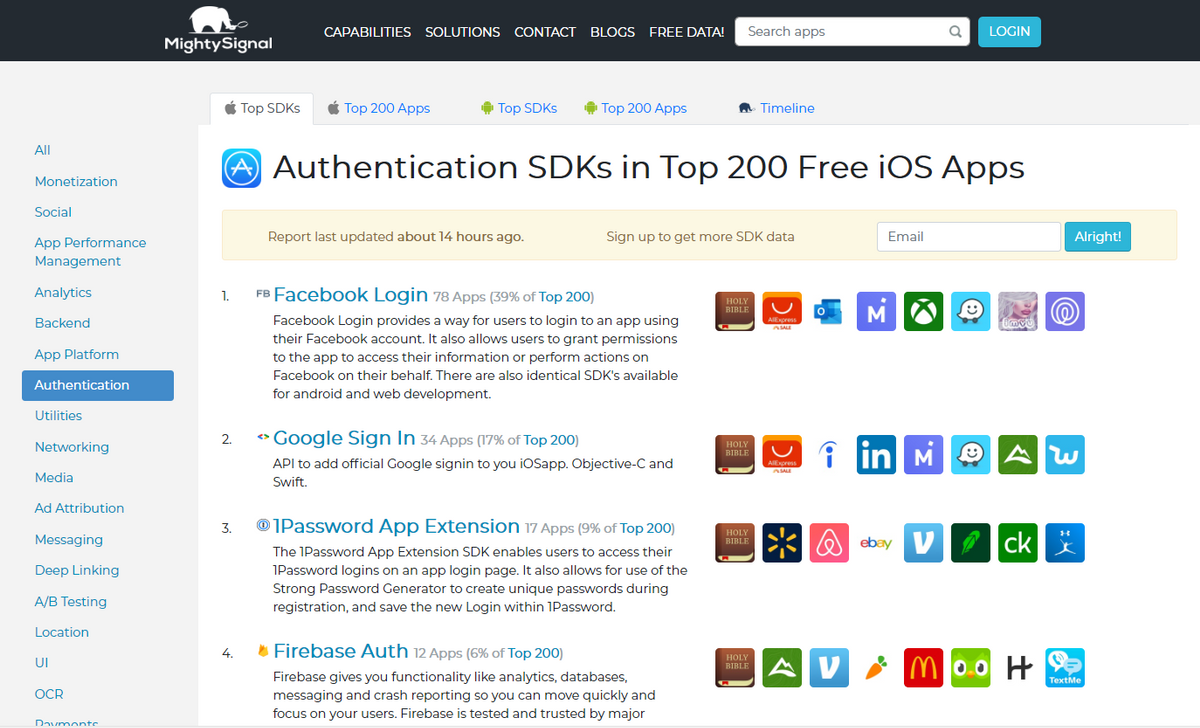Open the Timeline tab
Image resolution: width=1200 pixels, height=728 pixels.
point(777,108)
